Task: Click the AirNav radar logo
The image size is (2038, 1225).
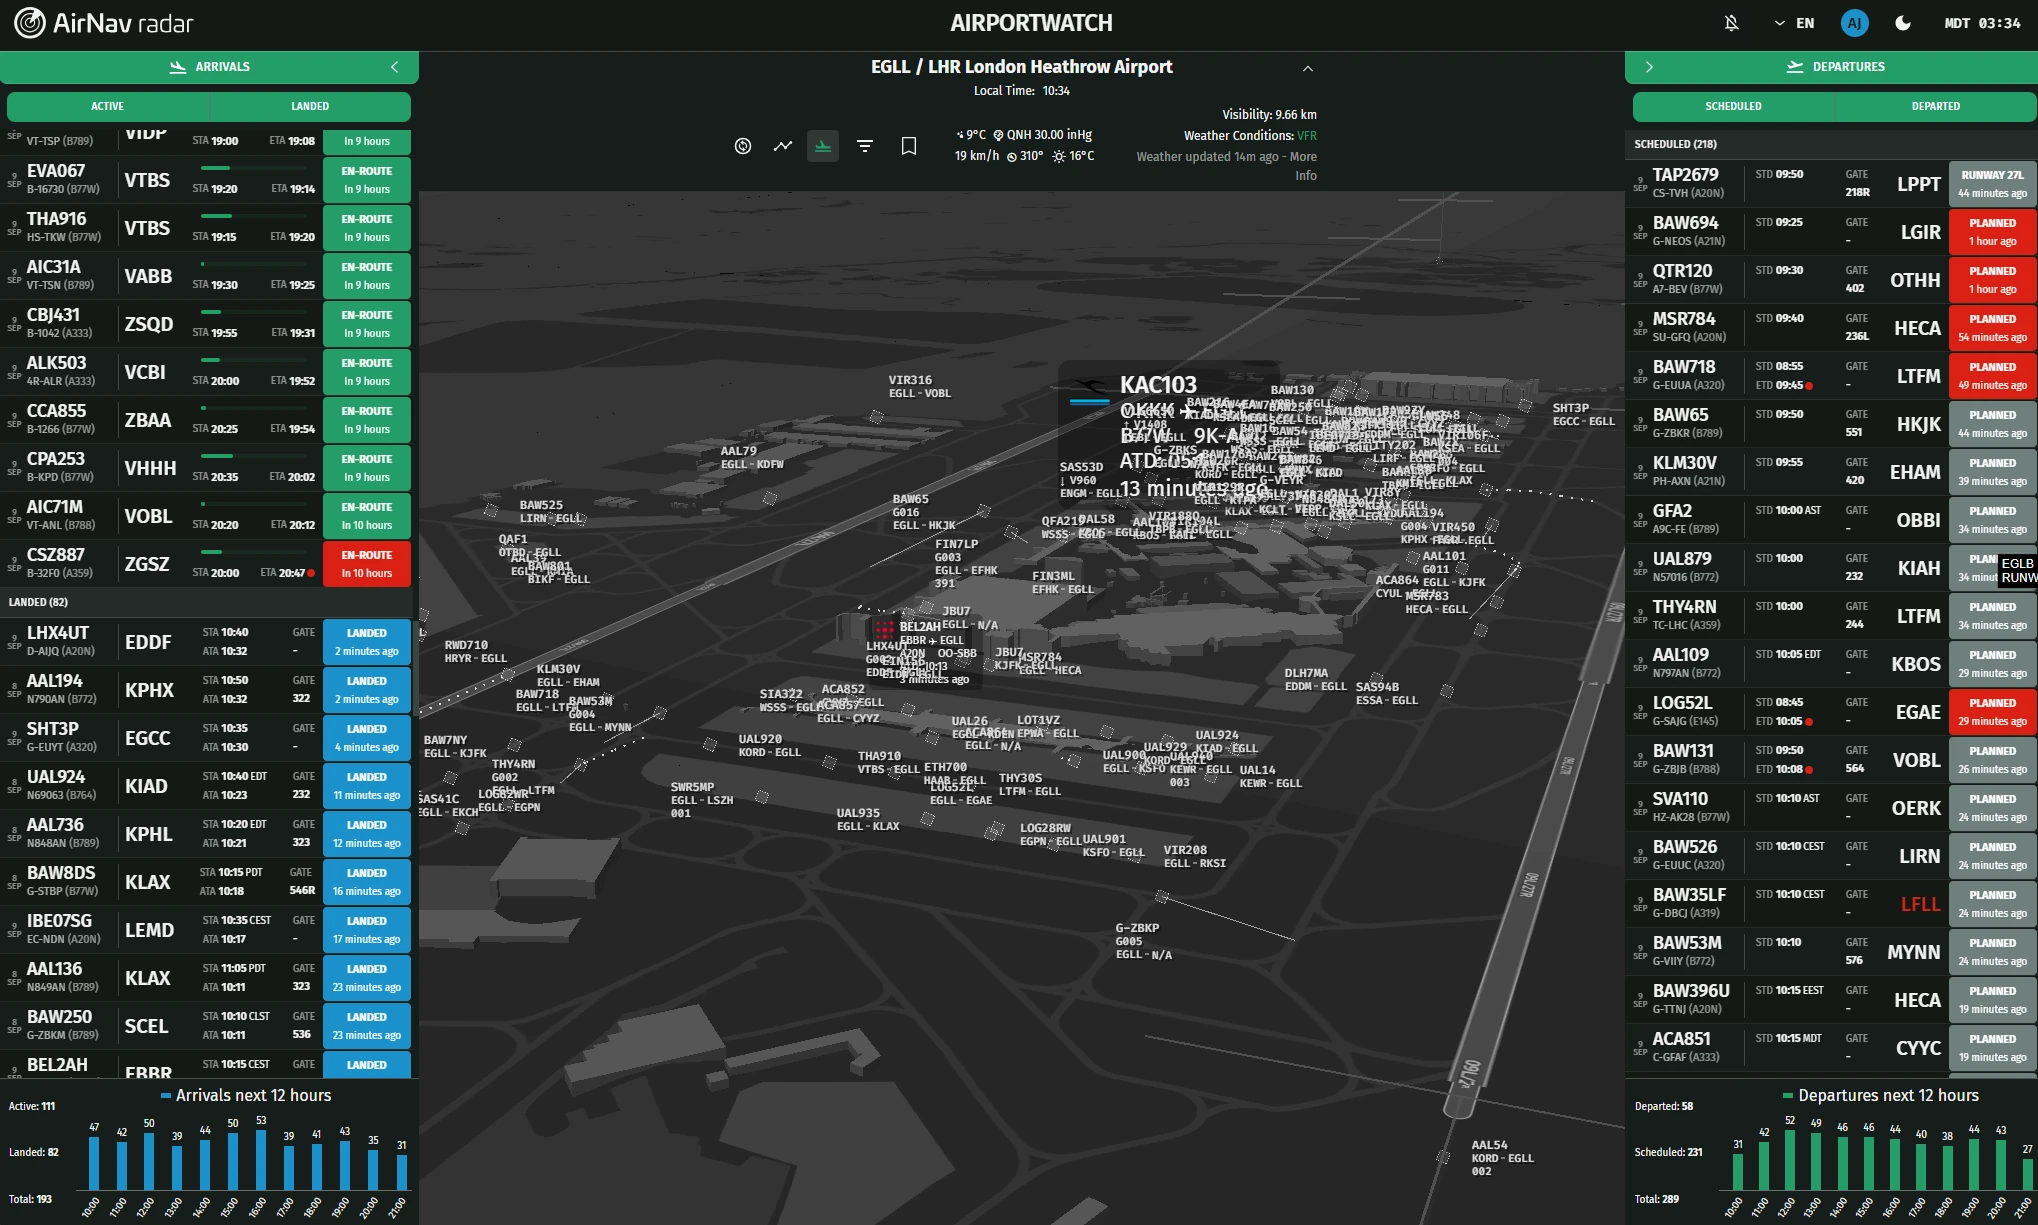Action: 104,23
